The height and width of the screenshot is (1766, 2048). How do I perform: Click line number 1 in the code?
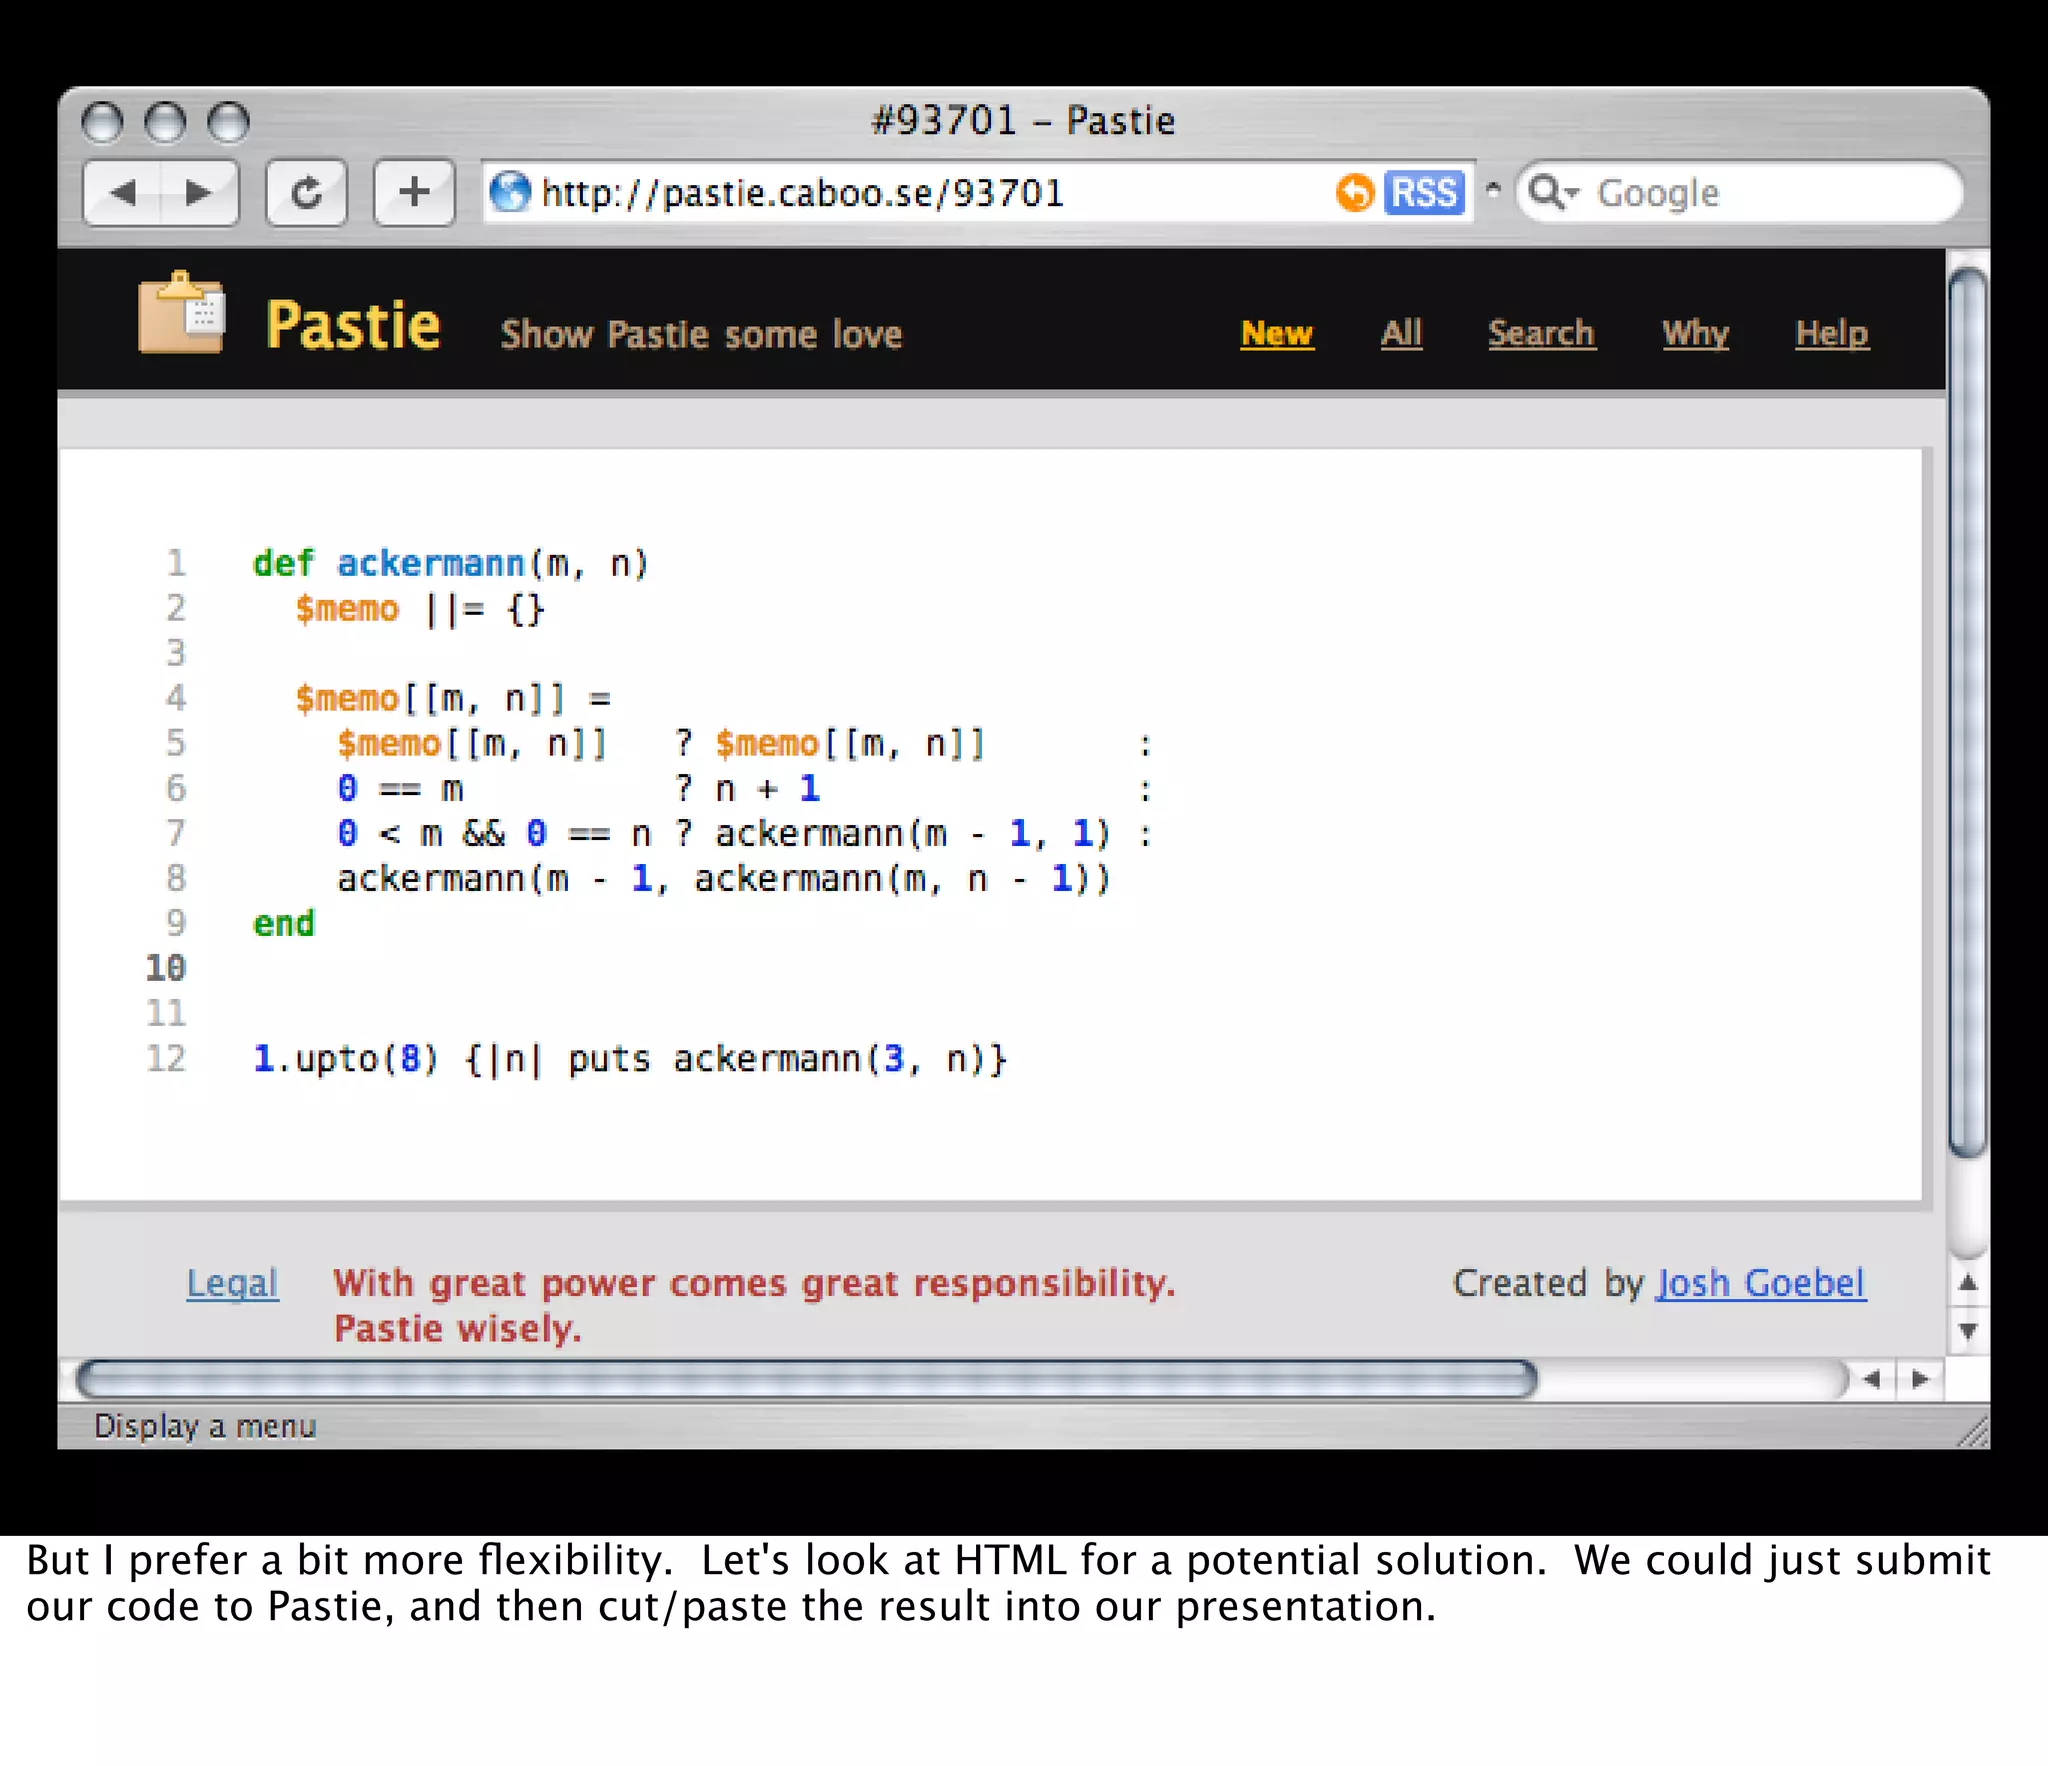[176, 563]
